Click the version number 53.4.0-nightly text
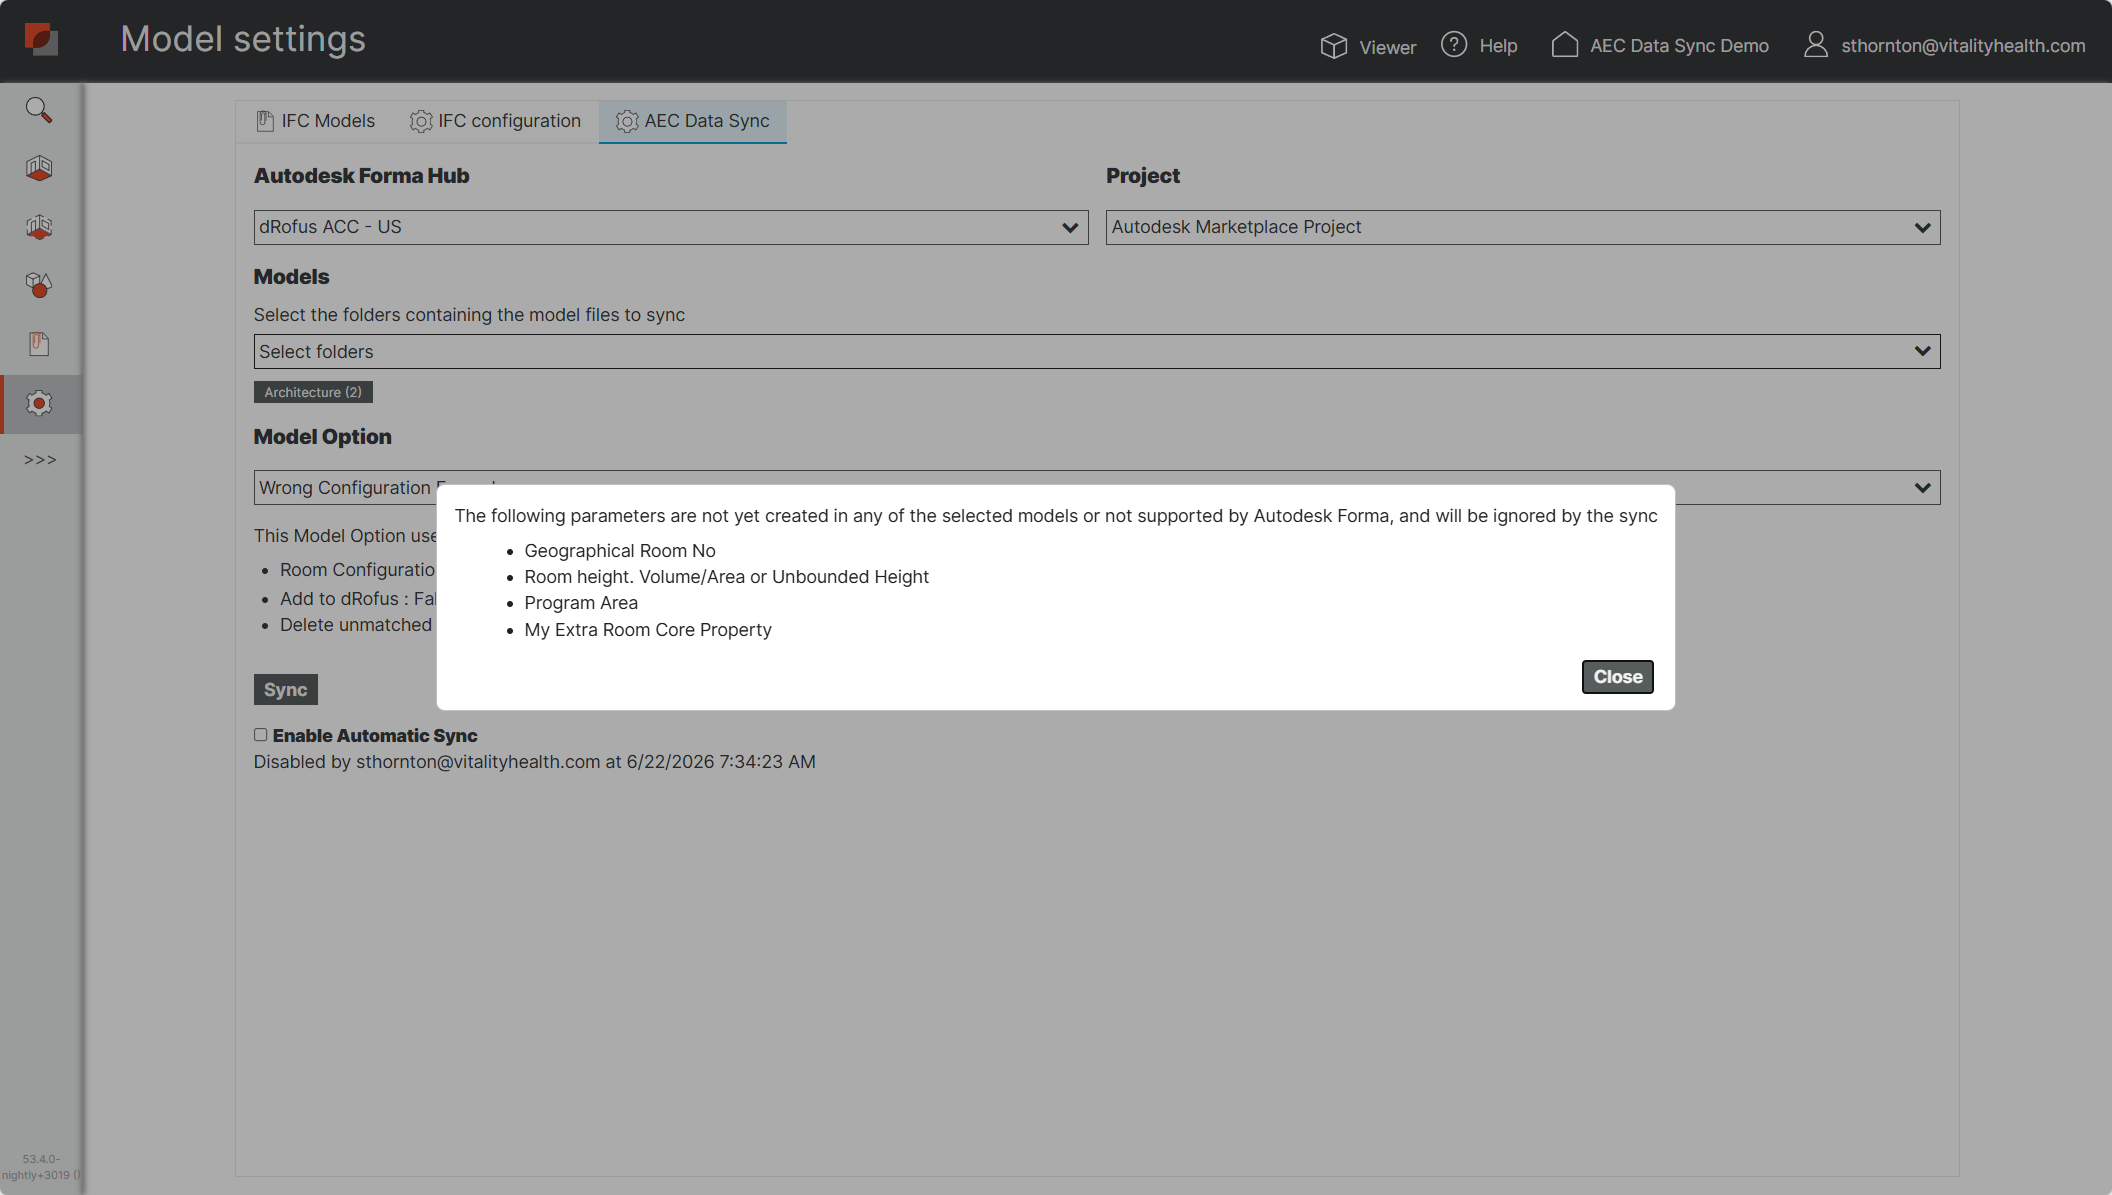2112x1195 pixels. tap(41, 1167)
